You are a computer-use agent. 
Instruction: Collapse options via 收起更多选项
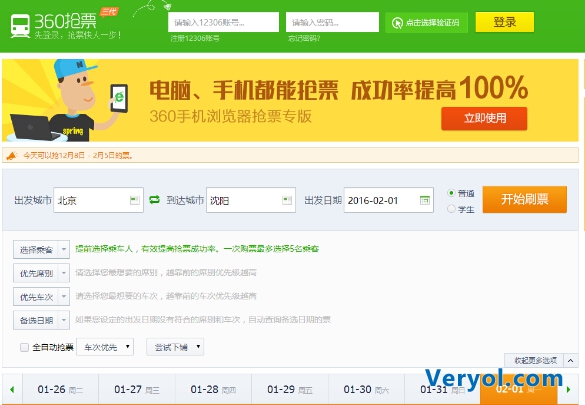point(535,360)
